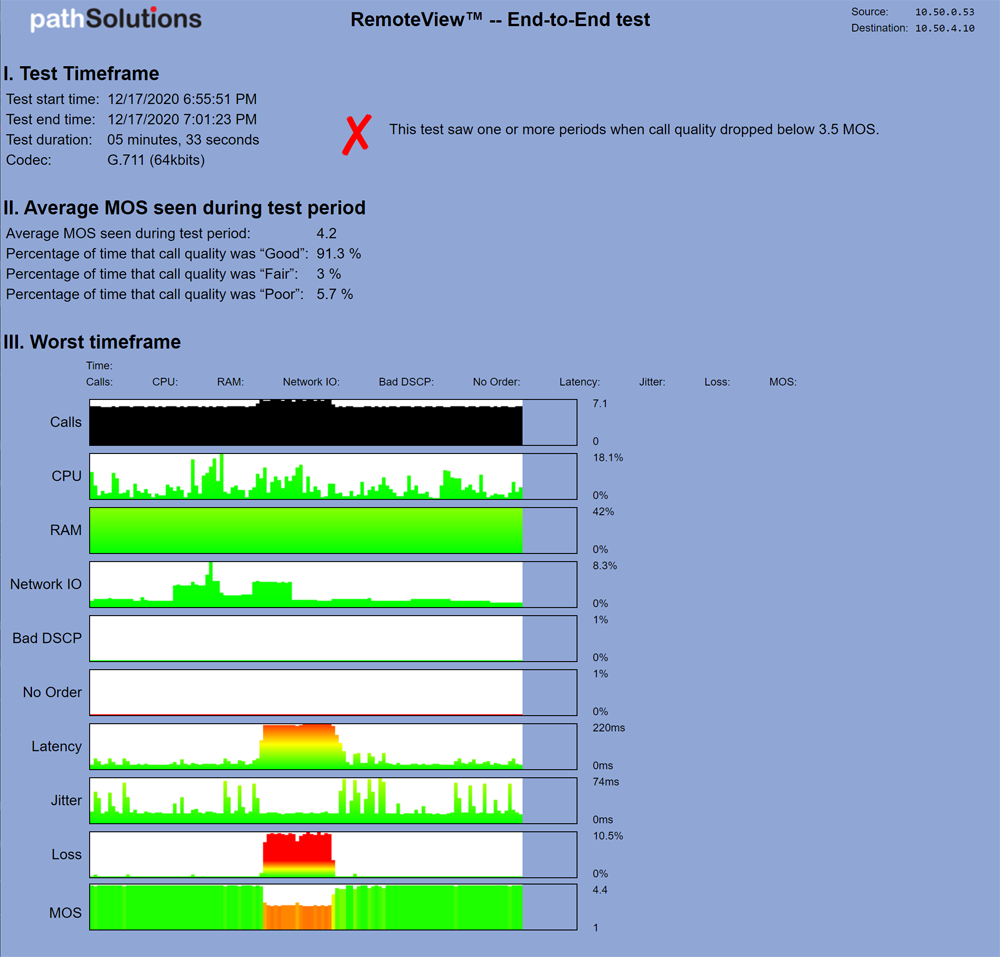Click the empty Bad DSCP graph
Image resolution: width=1000 pixels, height=957 pixels.
[306, 638]
